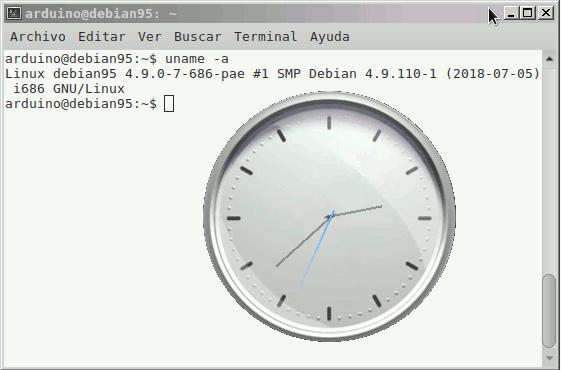The width and height of the screenshot is (561, 370).
Task: Click the blue second hand of the clock
Action: pyautogui.click(x=315, y=254)
